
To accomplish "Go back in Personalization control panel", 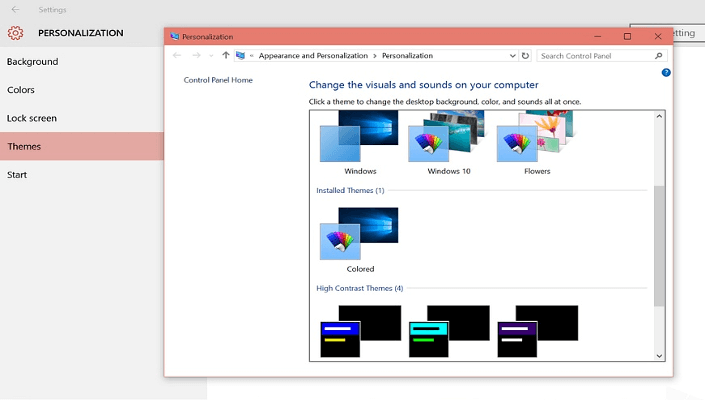I will tap(177, 55).
